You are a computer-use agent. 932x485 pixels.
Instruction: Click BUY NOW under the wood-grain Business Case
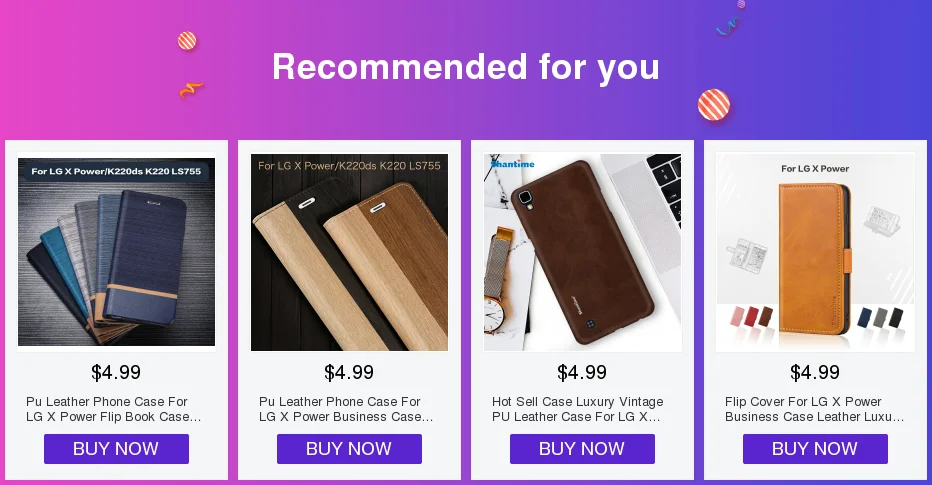tap(350, 449)
